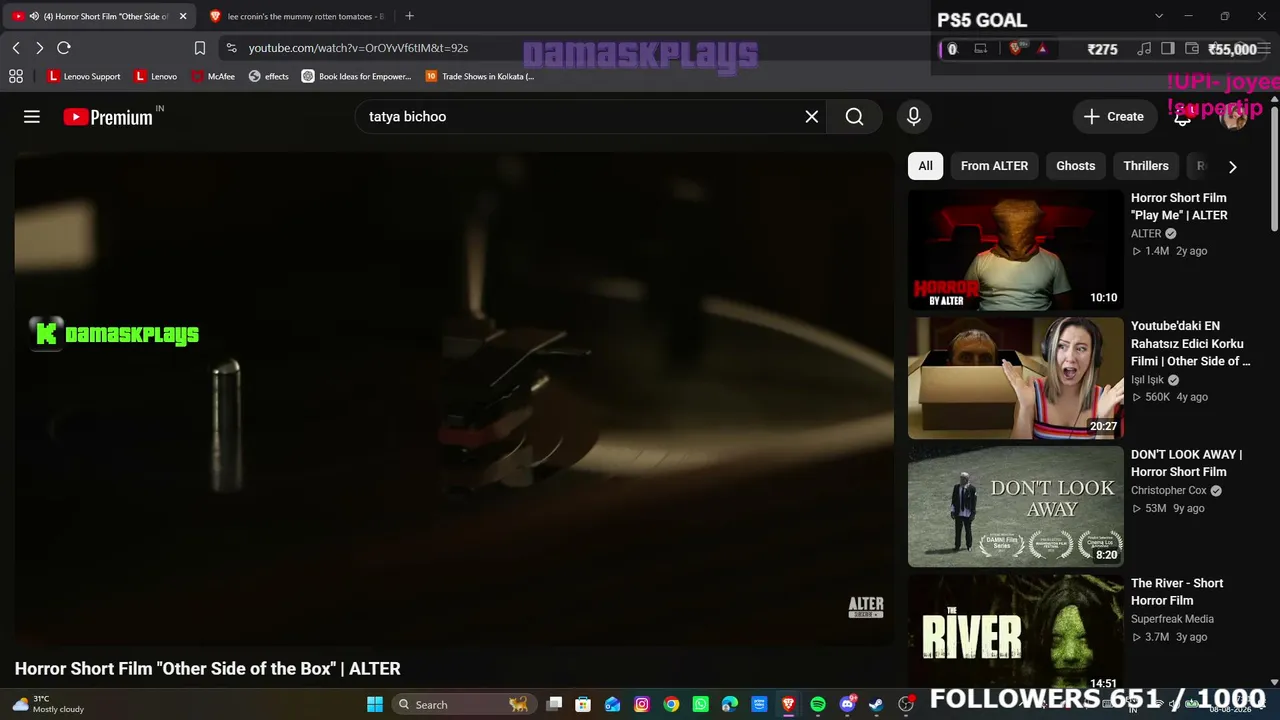The image size is (1280, 720).
Task: Close the Horror Short Film tab
Action: (x=183, y=16)
